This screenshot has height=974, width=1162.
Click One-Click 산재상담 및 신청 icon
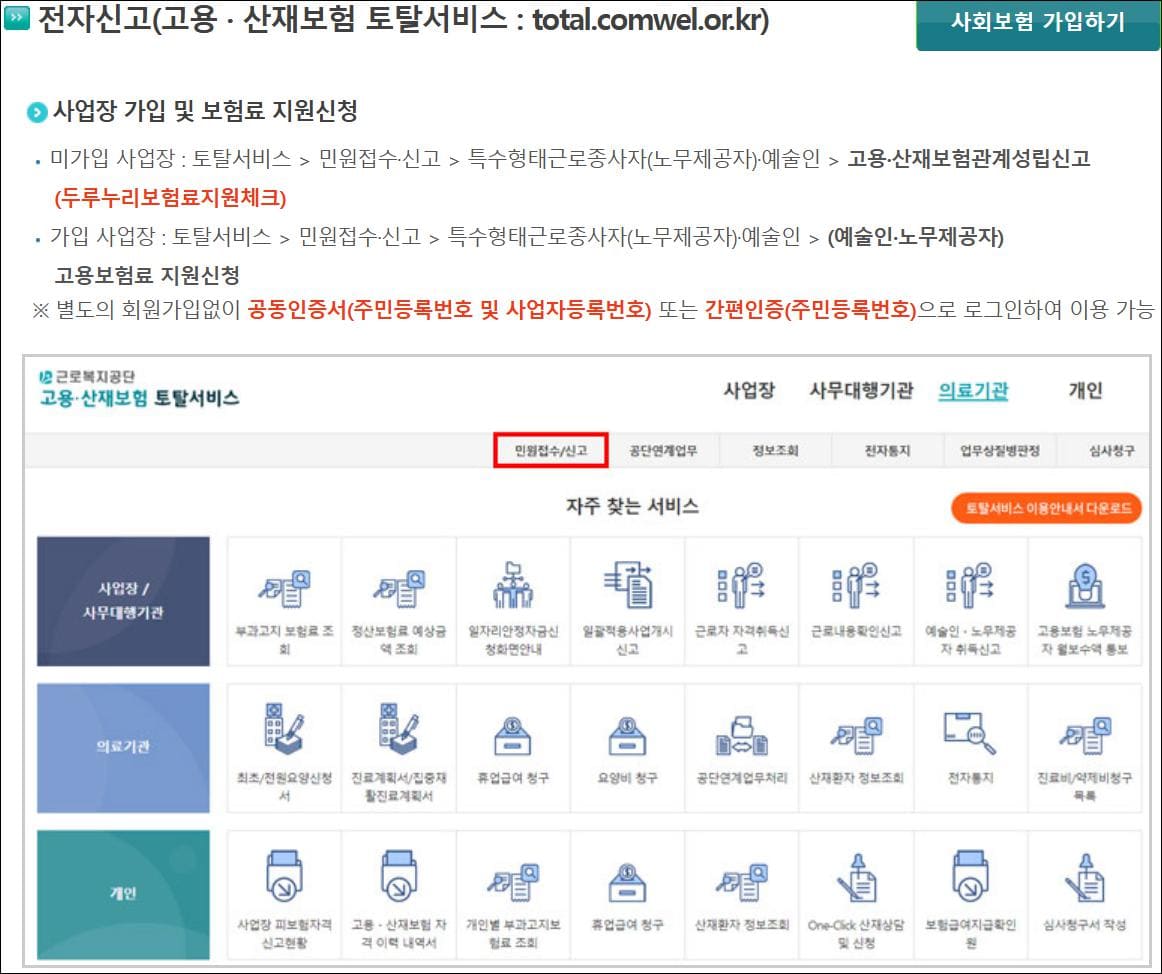tap(857, 895)
